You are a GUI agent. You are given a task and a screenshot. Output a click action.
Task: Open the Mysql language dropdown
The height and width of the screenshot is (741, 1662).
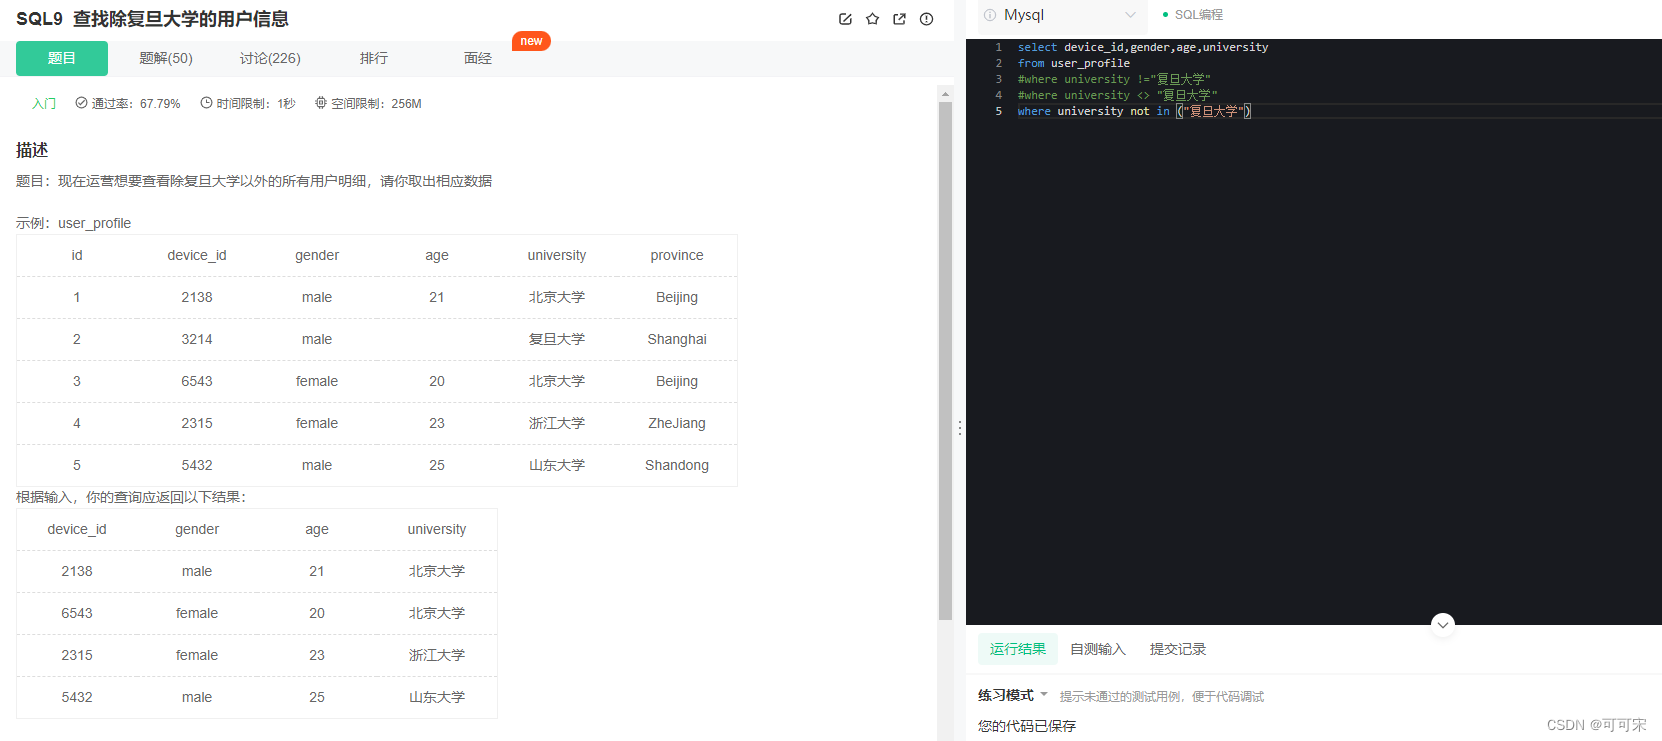point(1061,15)
